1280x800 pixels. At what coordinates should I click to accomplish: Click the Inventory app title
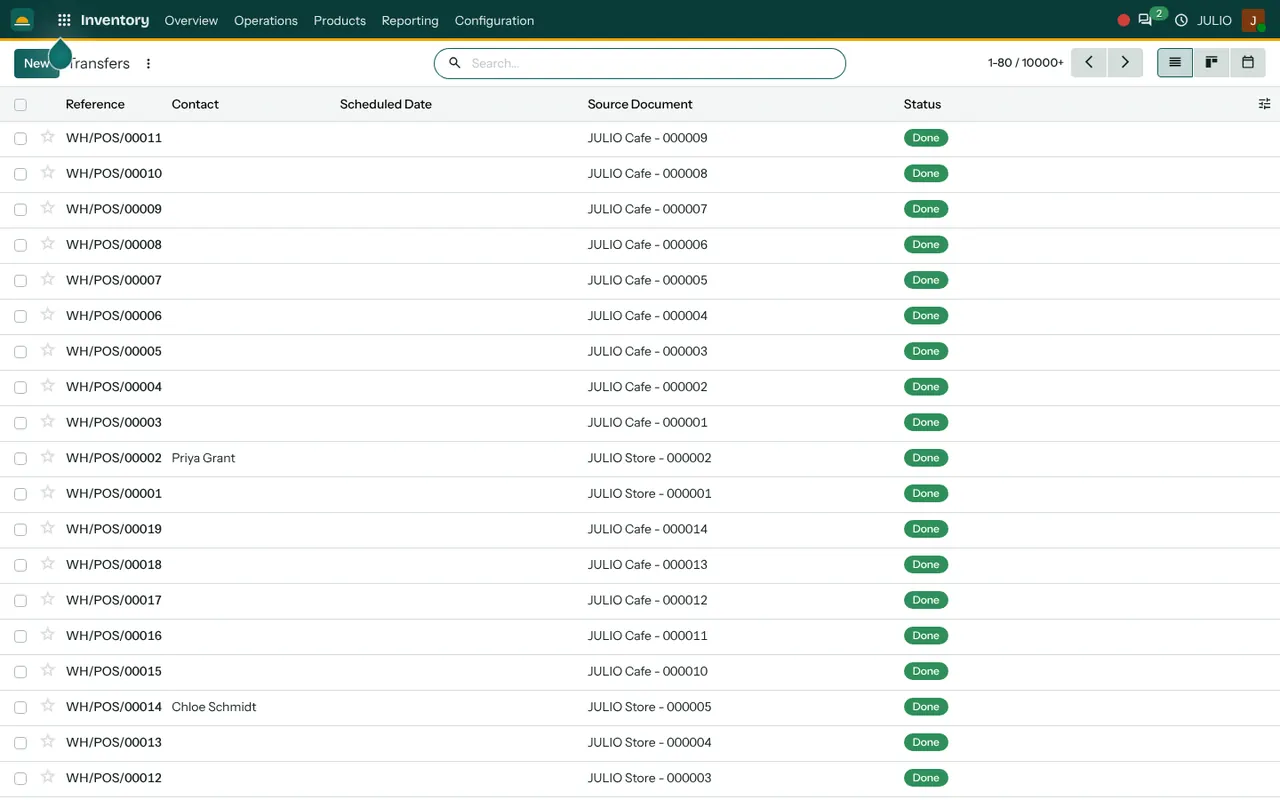(x=115, y=20)
